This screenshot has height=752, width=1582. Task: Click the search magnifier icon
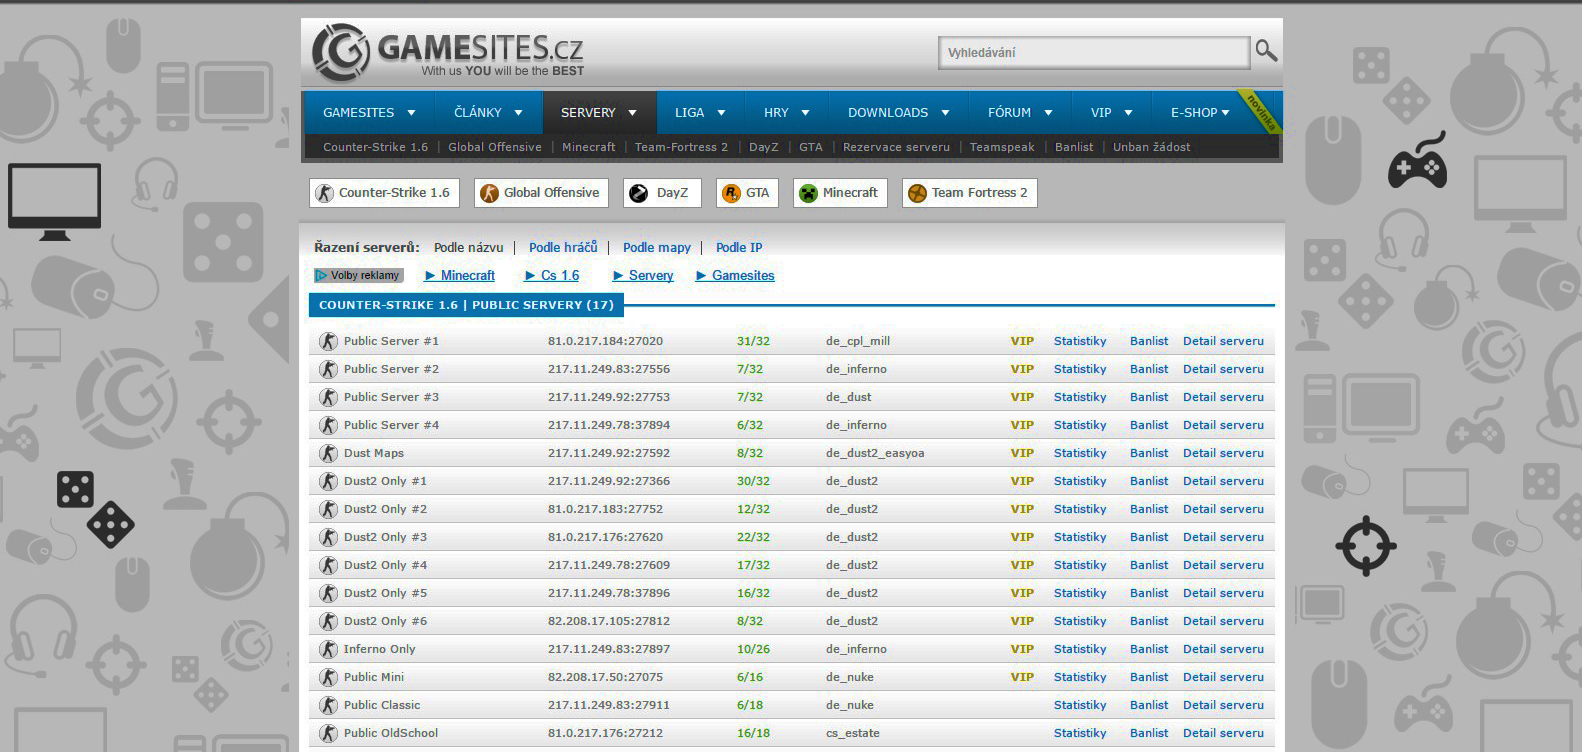[1266, 51]
